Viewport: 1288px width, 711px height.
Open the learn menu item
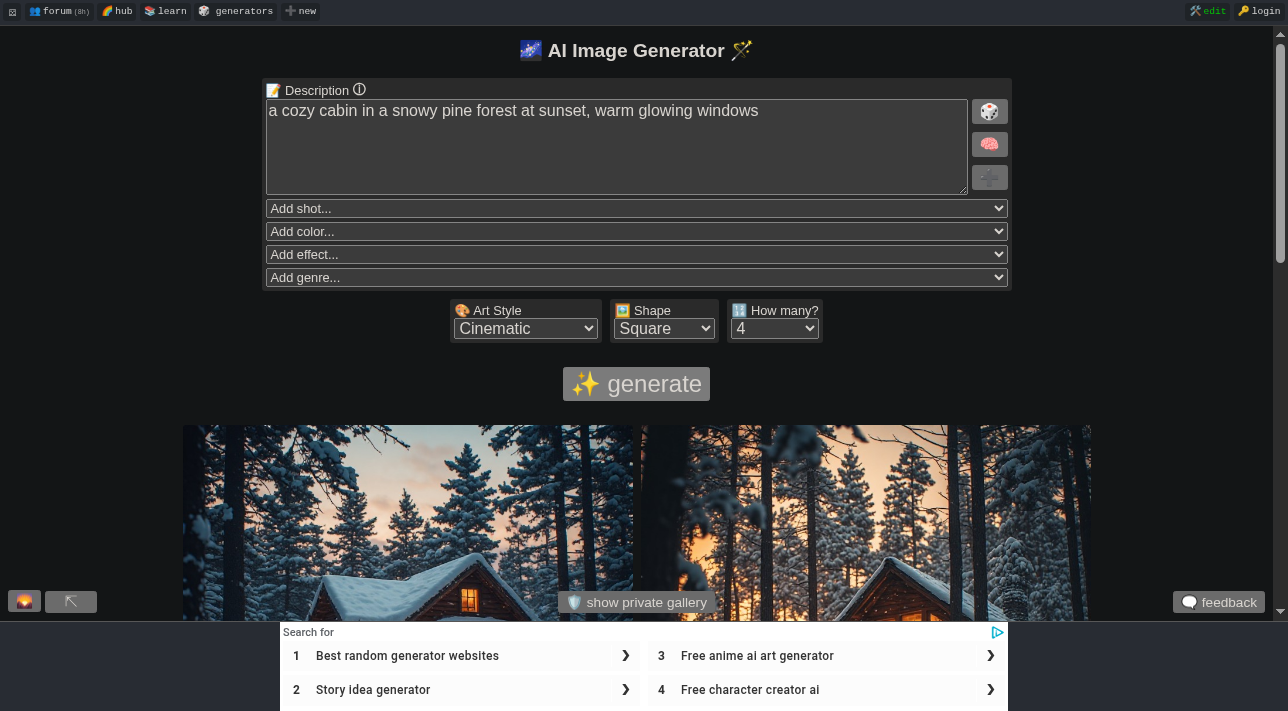[165, 11]
